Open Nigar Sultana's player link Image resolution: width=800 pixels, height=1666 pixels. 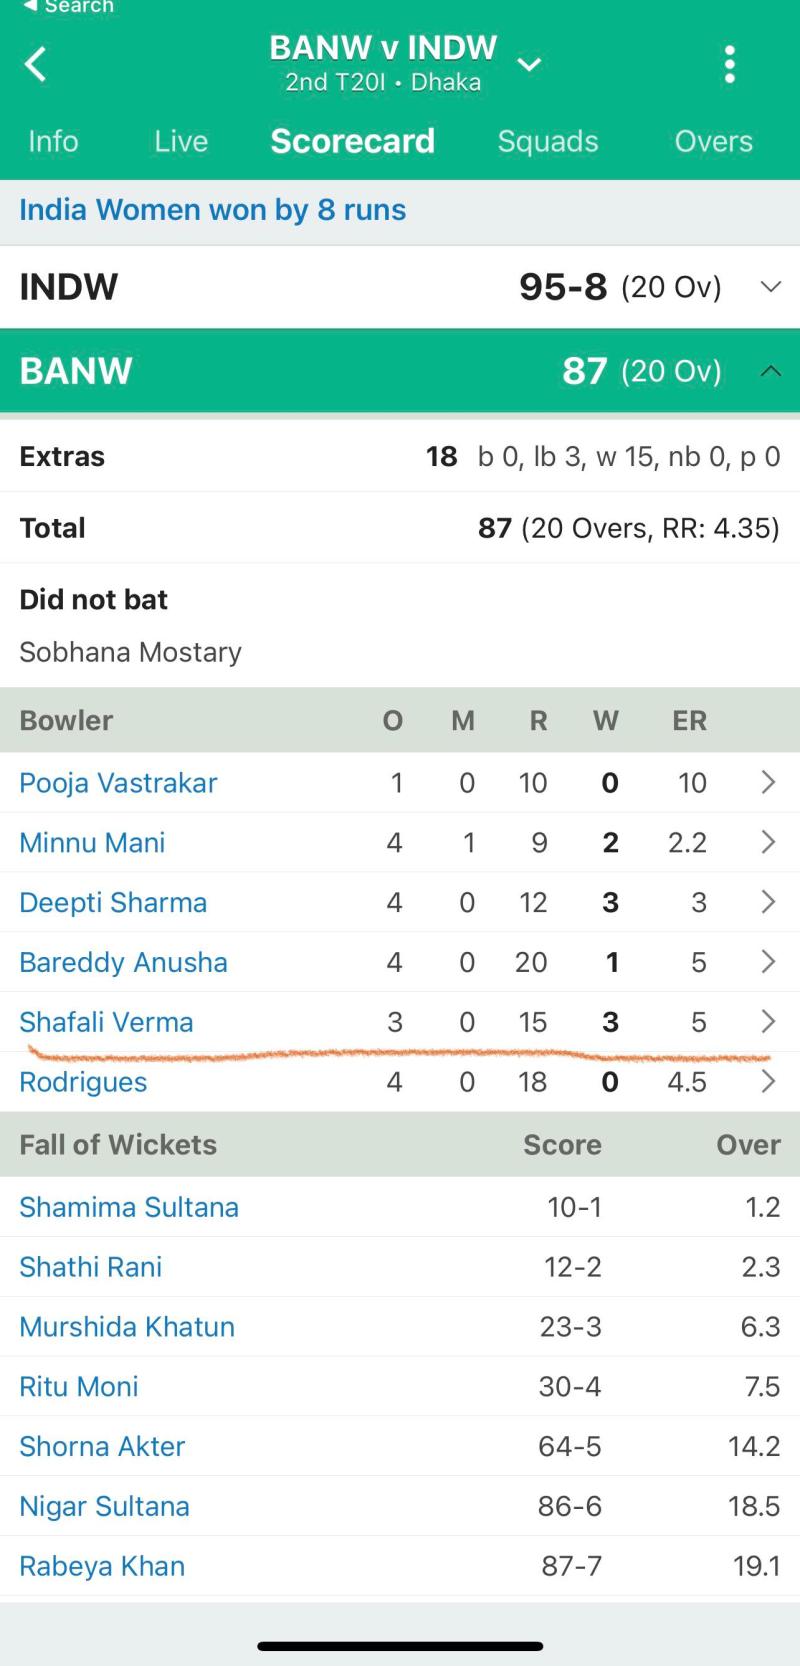(104, 1506)
